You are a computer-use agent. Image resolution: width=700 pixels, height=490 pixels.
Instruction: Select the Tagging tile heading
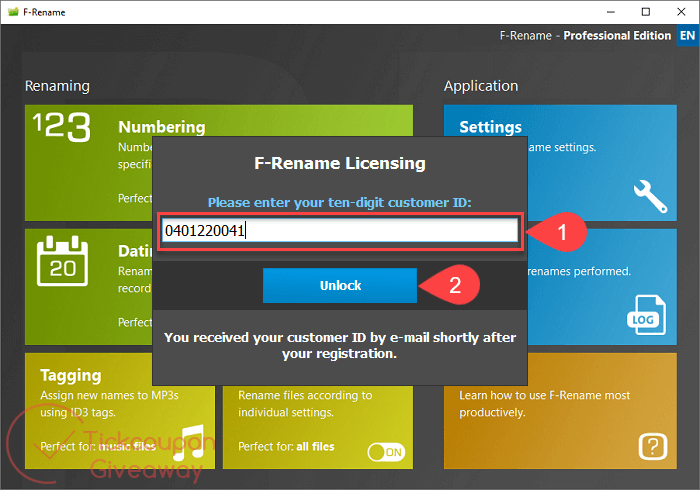tap(71, 376)
